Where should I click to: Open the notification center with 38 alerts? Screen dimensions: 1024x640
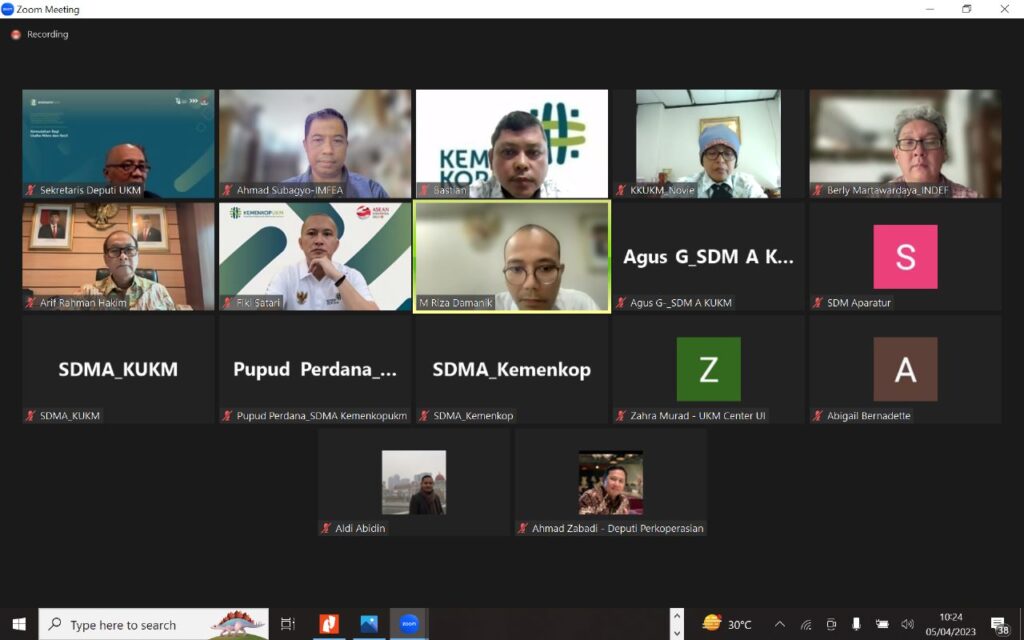coord(999,625)
